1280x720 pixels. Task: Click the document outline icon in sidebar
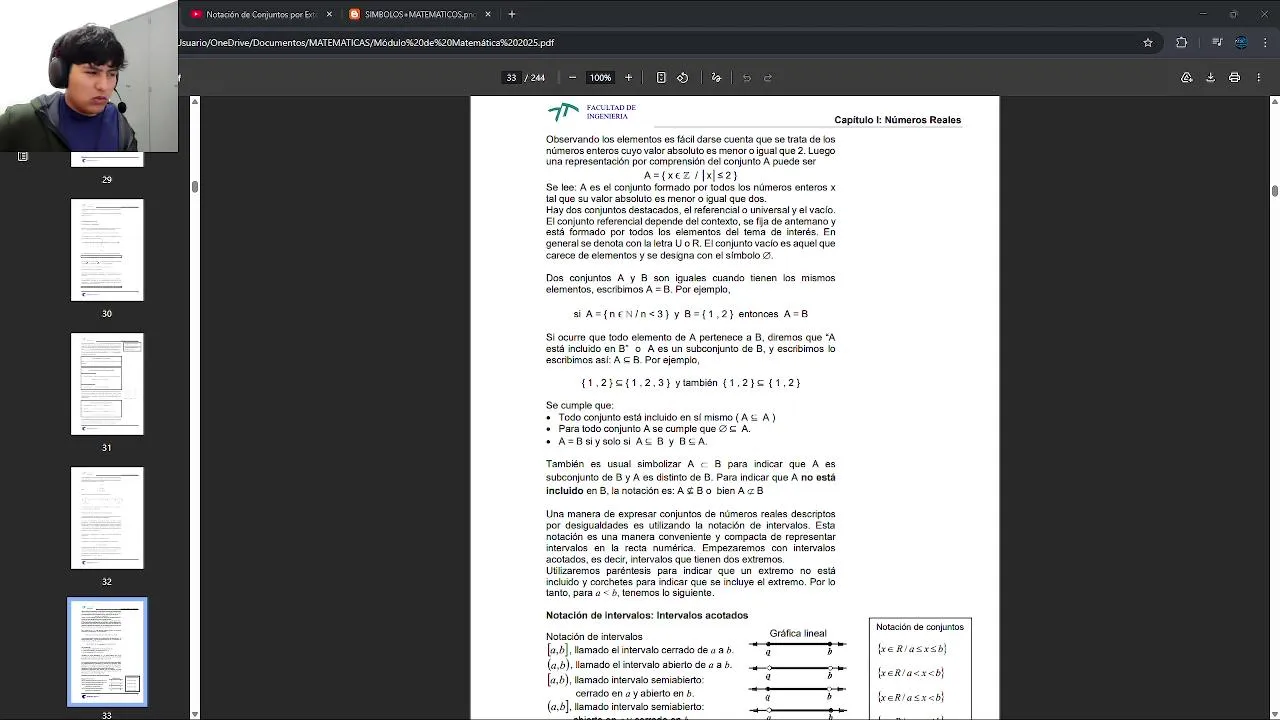point(23,156)
